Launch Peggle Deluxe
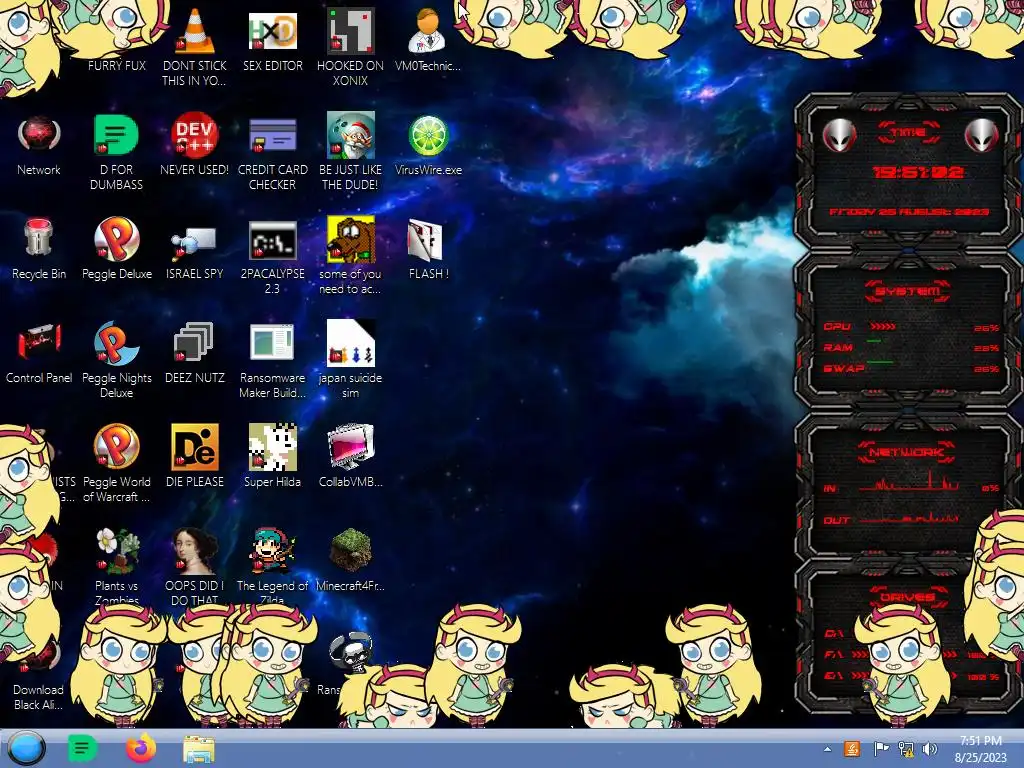This screenshot has width=1024, height=768. pos(117,248)
